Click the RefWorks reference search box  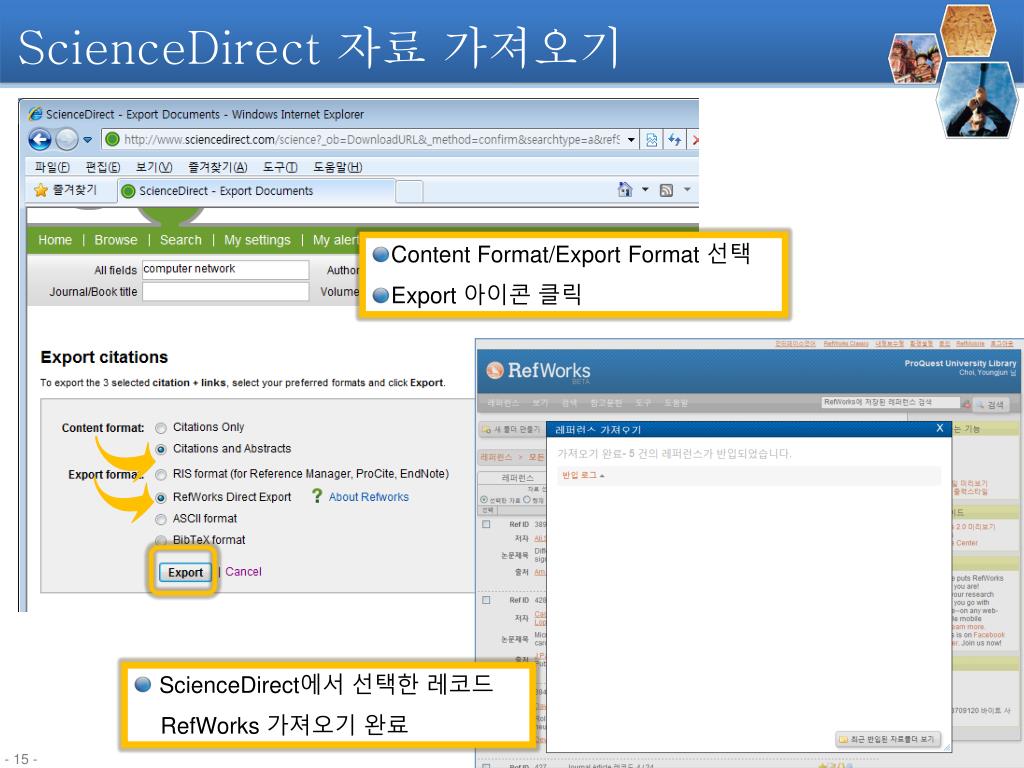tap(890, 402)
